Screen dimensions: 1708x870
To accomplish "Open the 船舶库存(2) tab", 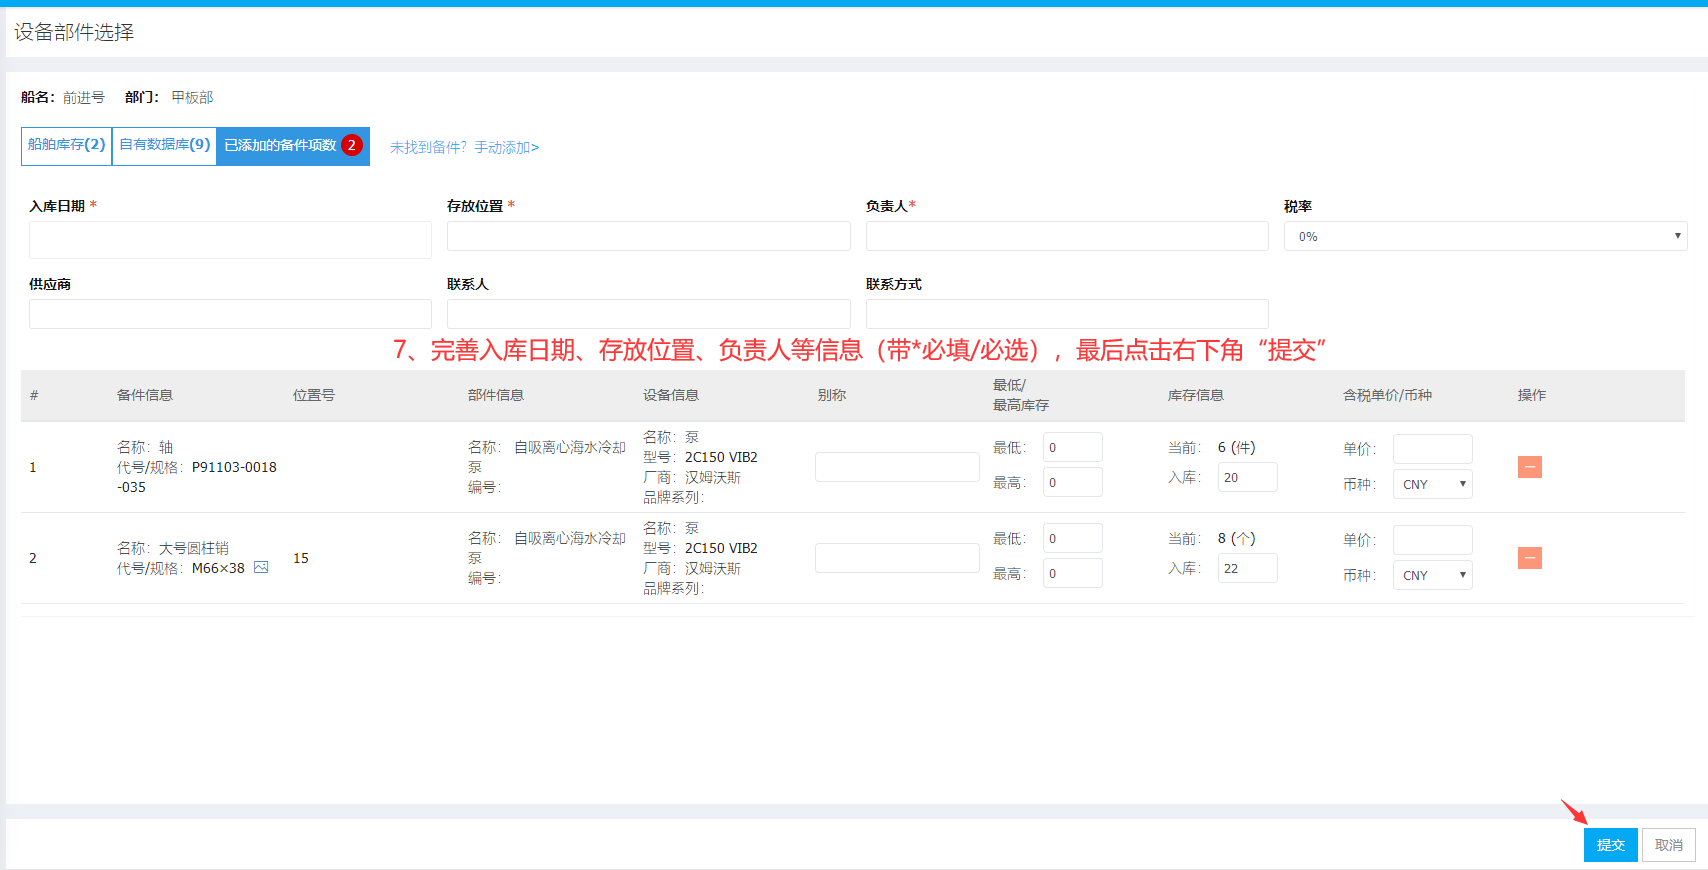I will (66, 145).
